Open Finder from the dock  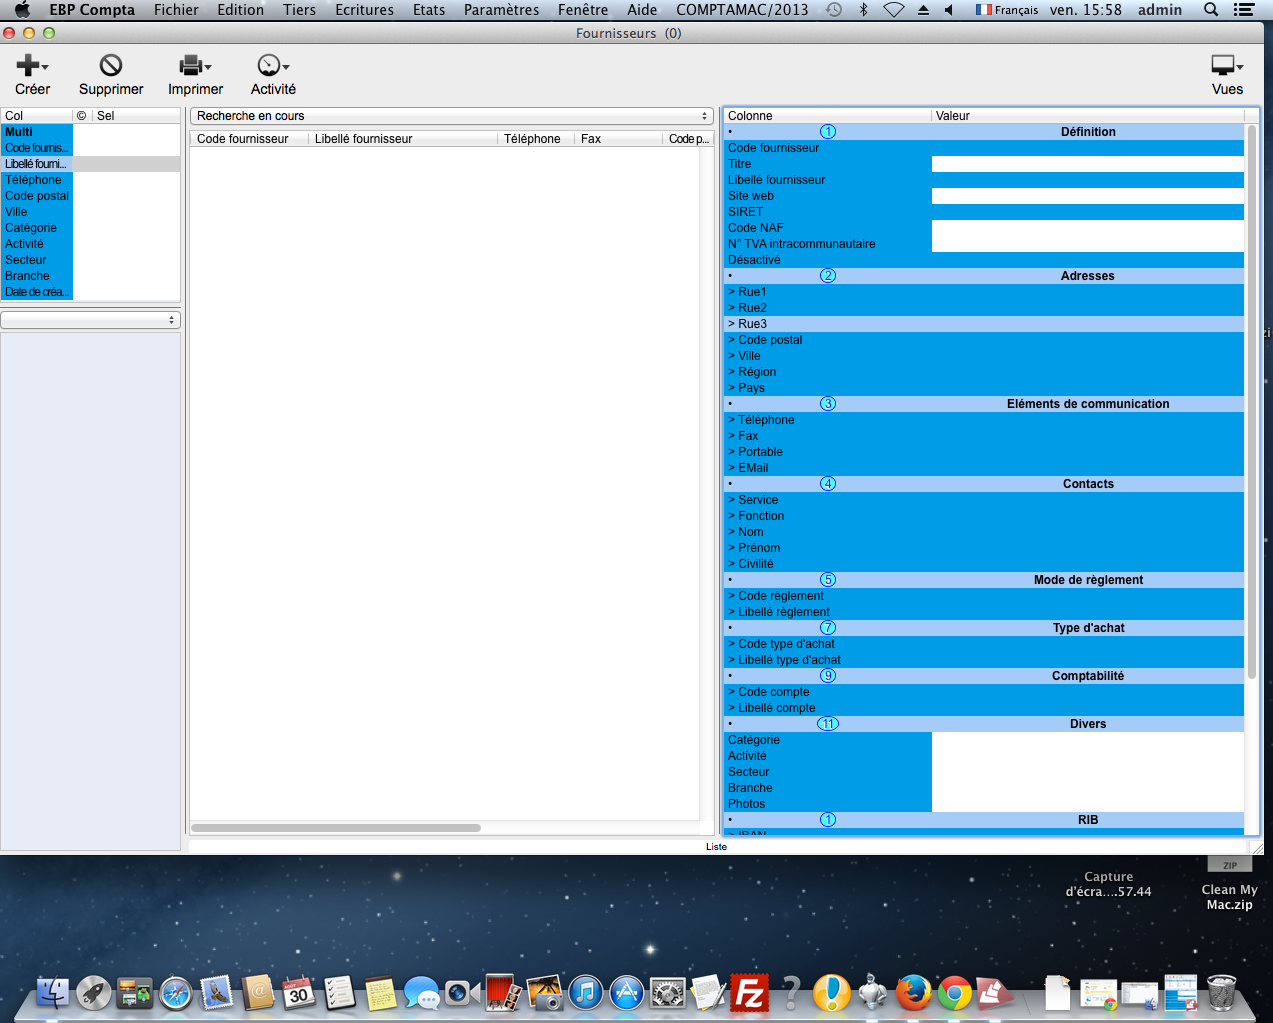coord(53,993)
